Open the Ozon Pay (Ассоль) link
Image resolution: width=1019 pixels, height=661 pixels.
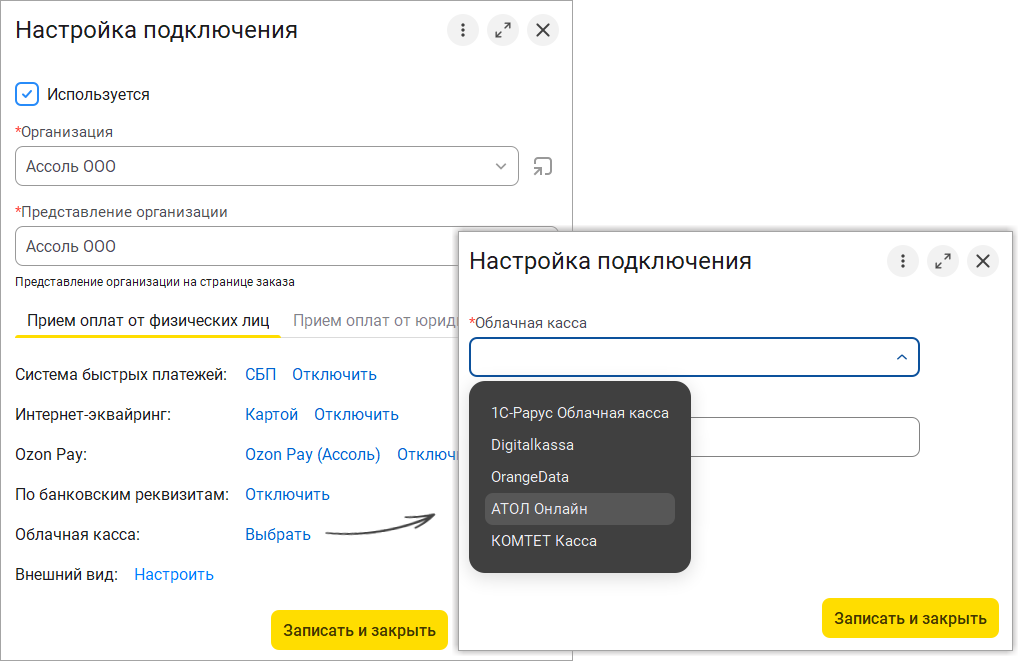313,454
